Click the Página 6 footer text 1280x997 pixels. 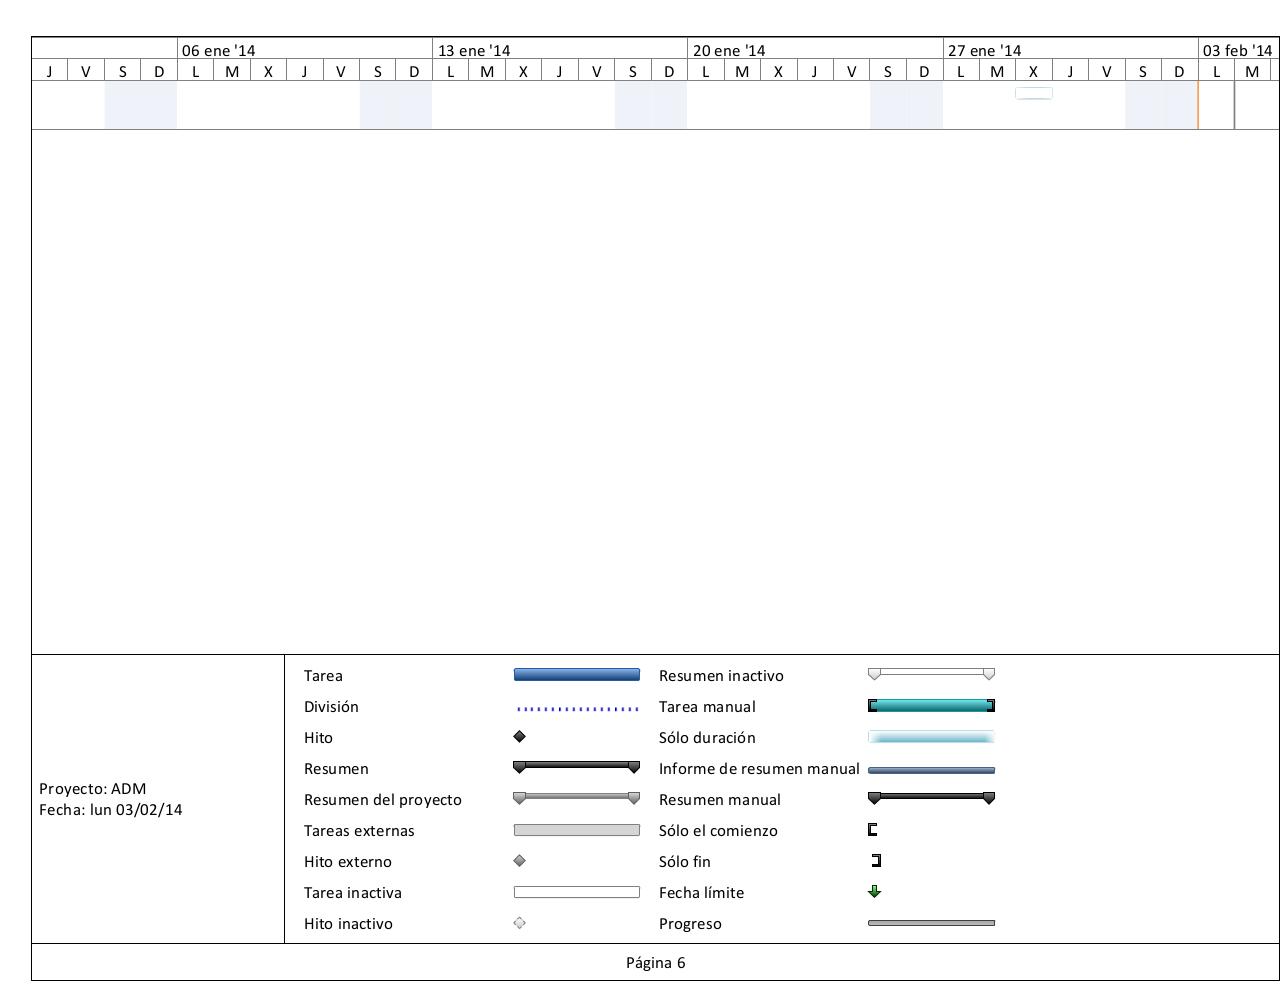point(655,963)
